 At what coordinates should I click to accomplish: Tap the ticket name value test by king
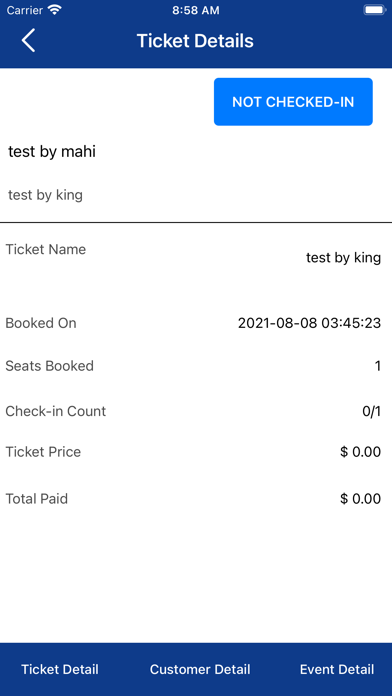[x=343, y=258]
